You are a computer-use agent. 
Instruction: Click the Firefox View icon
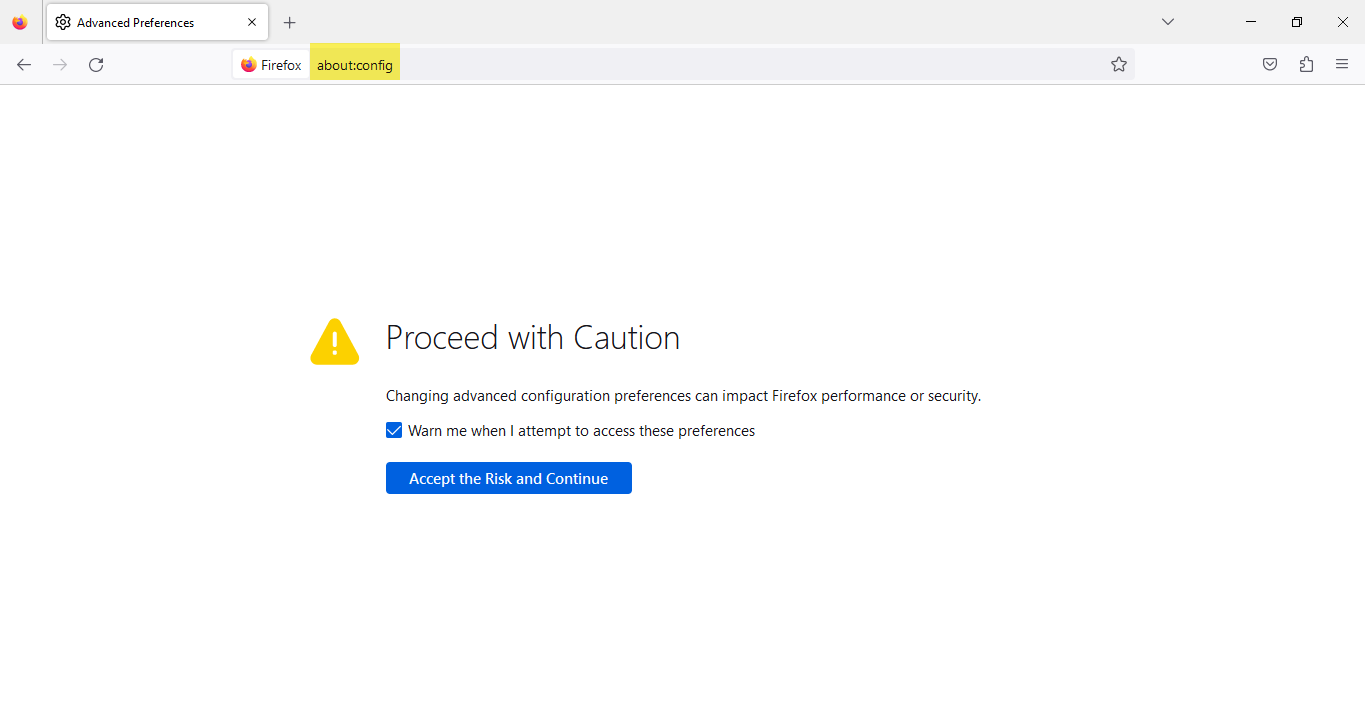(20, 22)
